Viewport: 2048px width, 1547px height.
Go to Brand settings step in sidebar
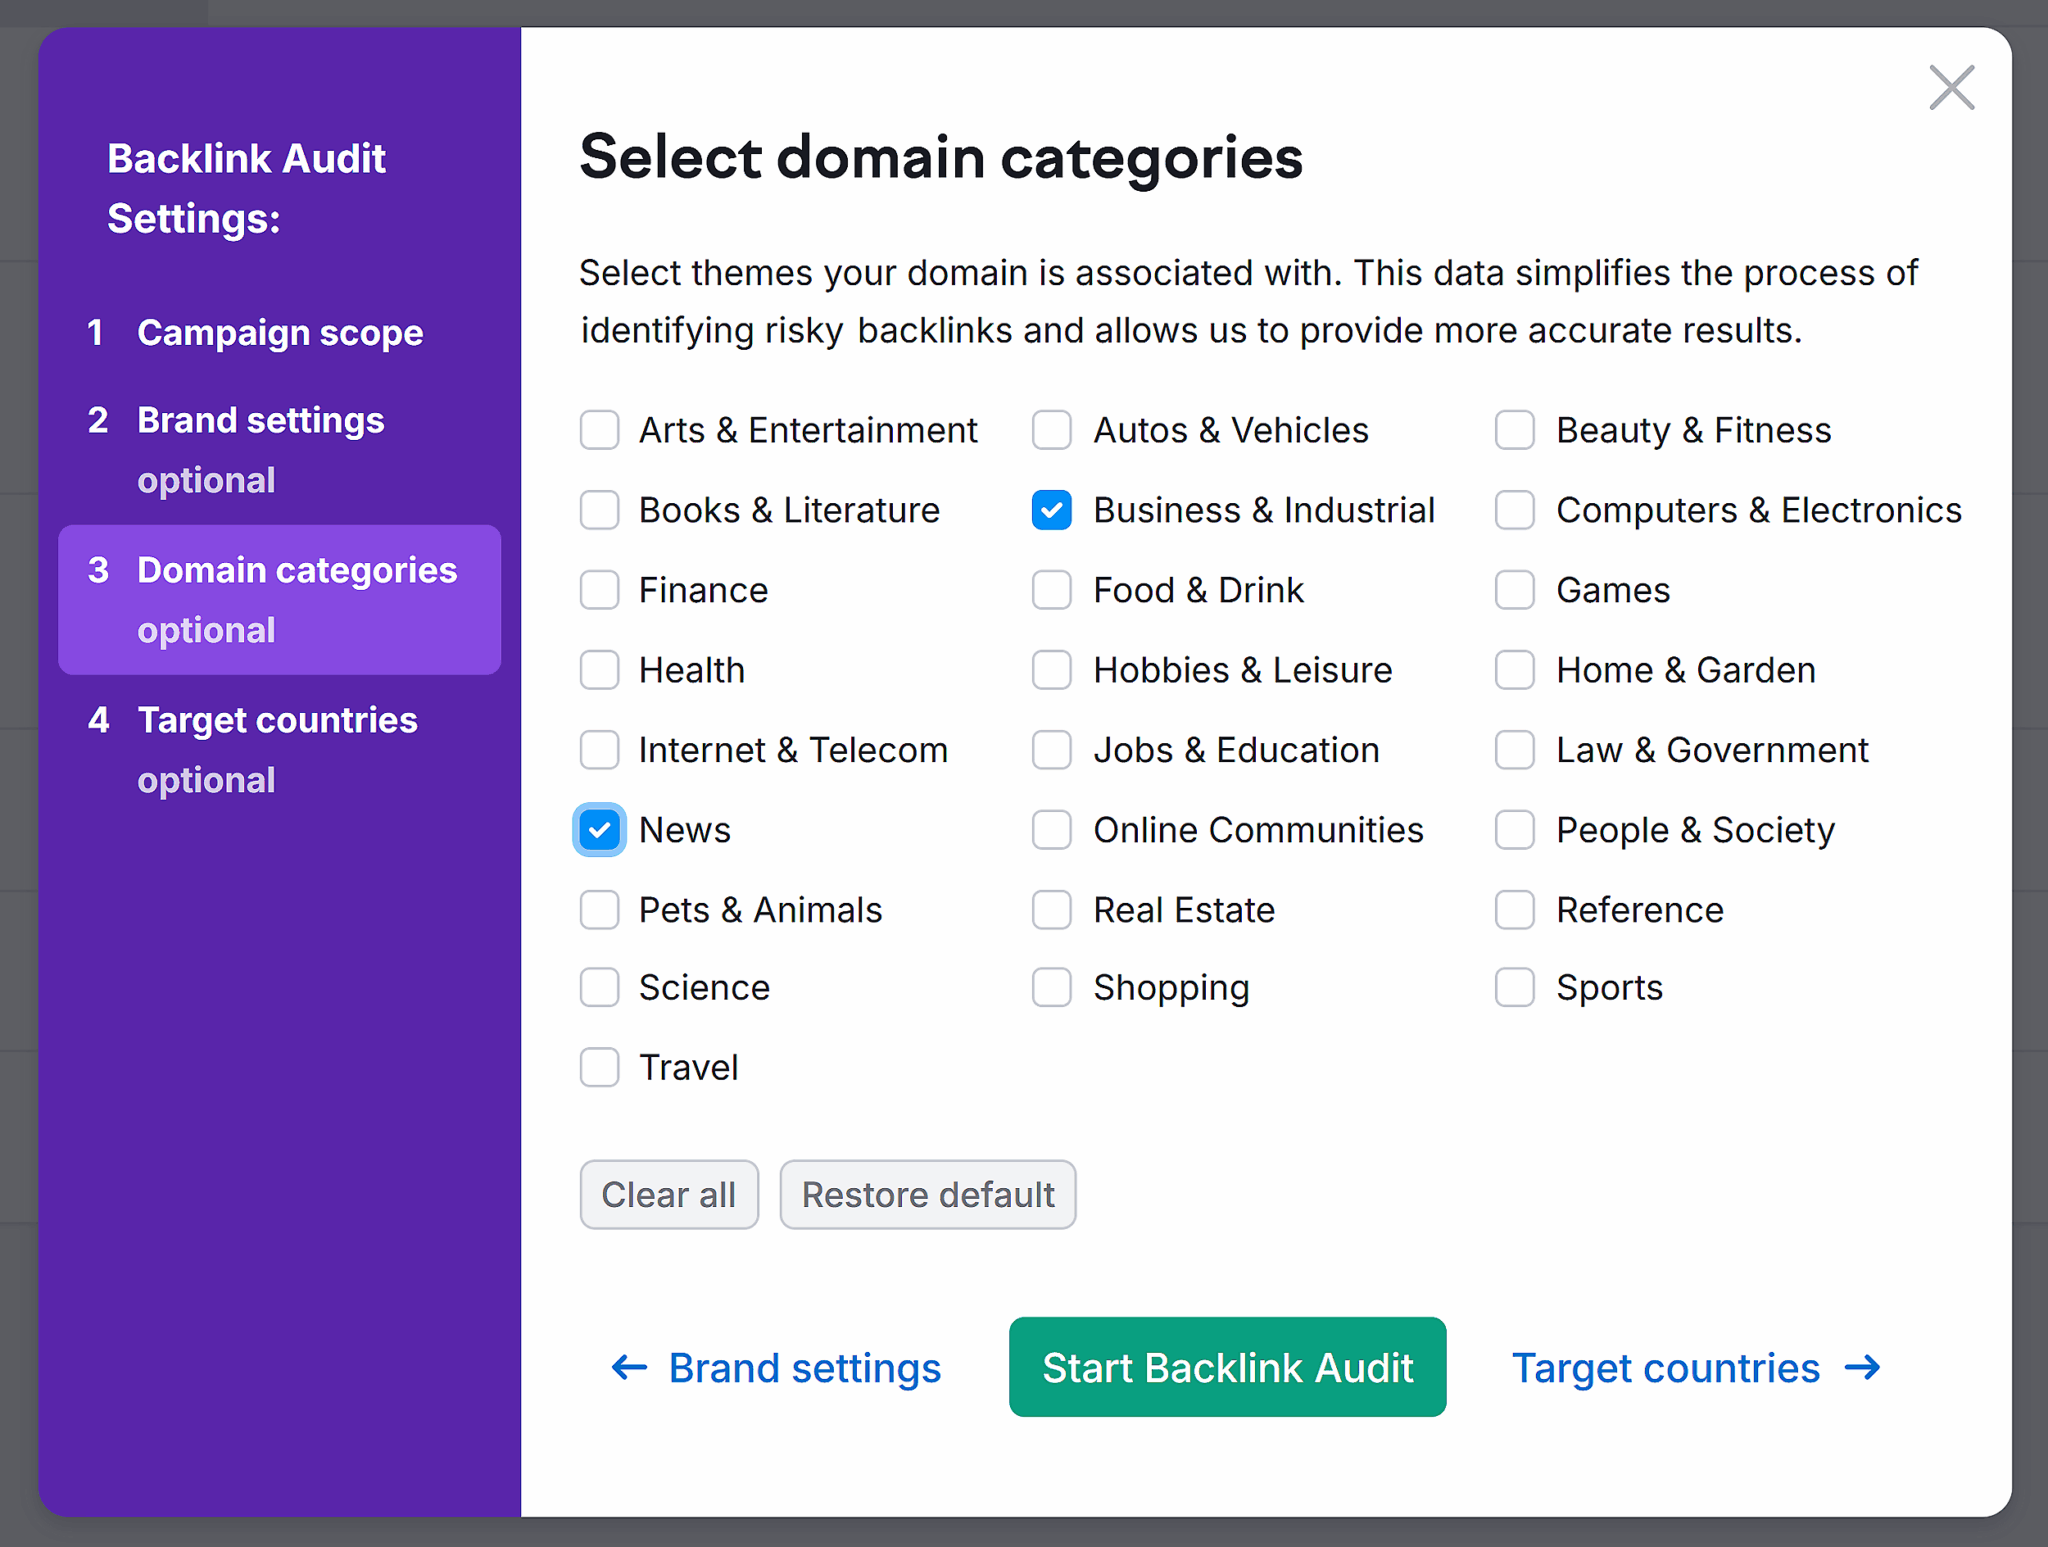[x=260, y=420]
